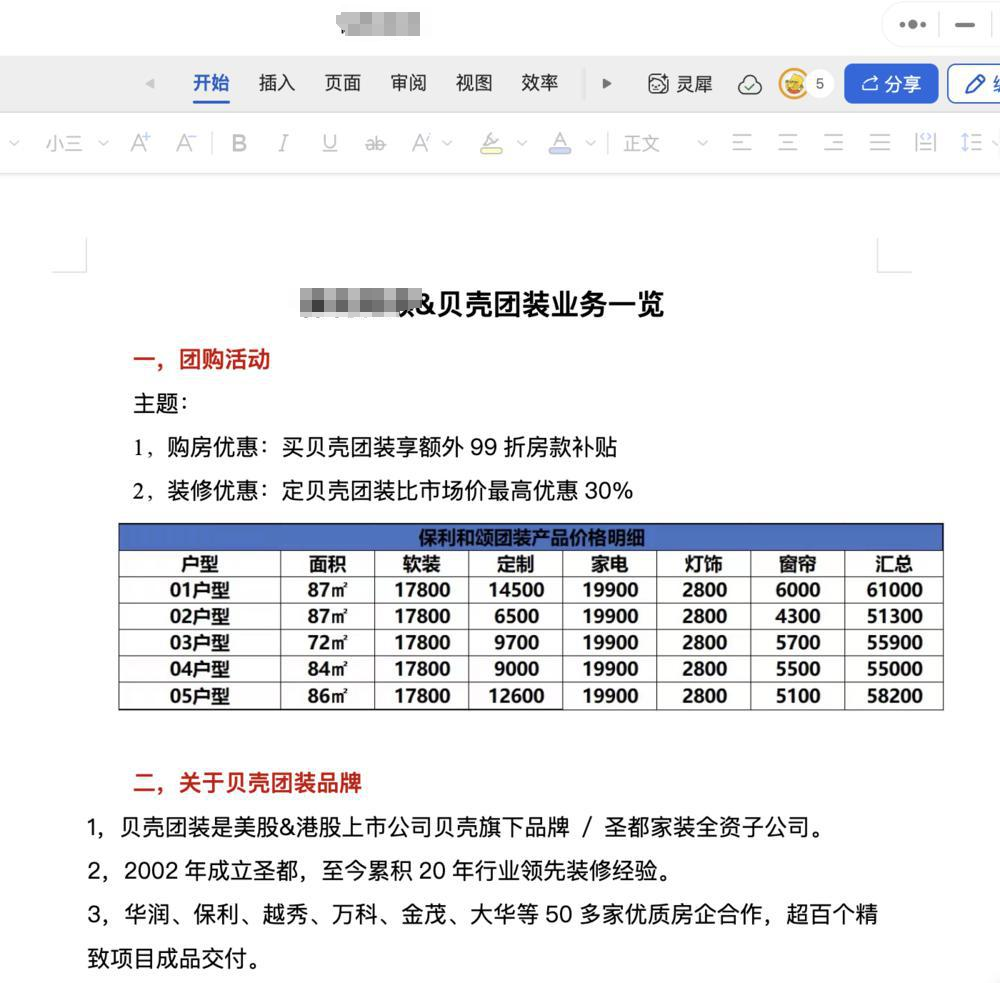Open the 小三 font size dropdown
The width and height of the screenshot is (1000, 983).
coord(77,144)
